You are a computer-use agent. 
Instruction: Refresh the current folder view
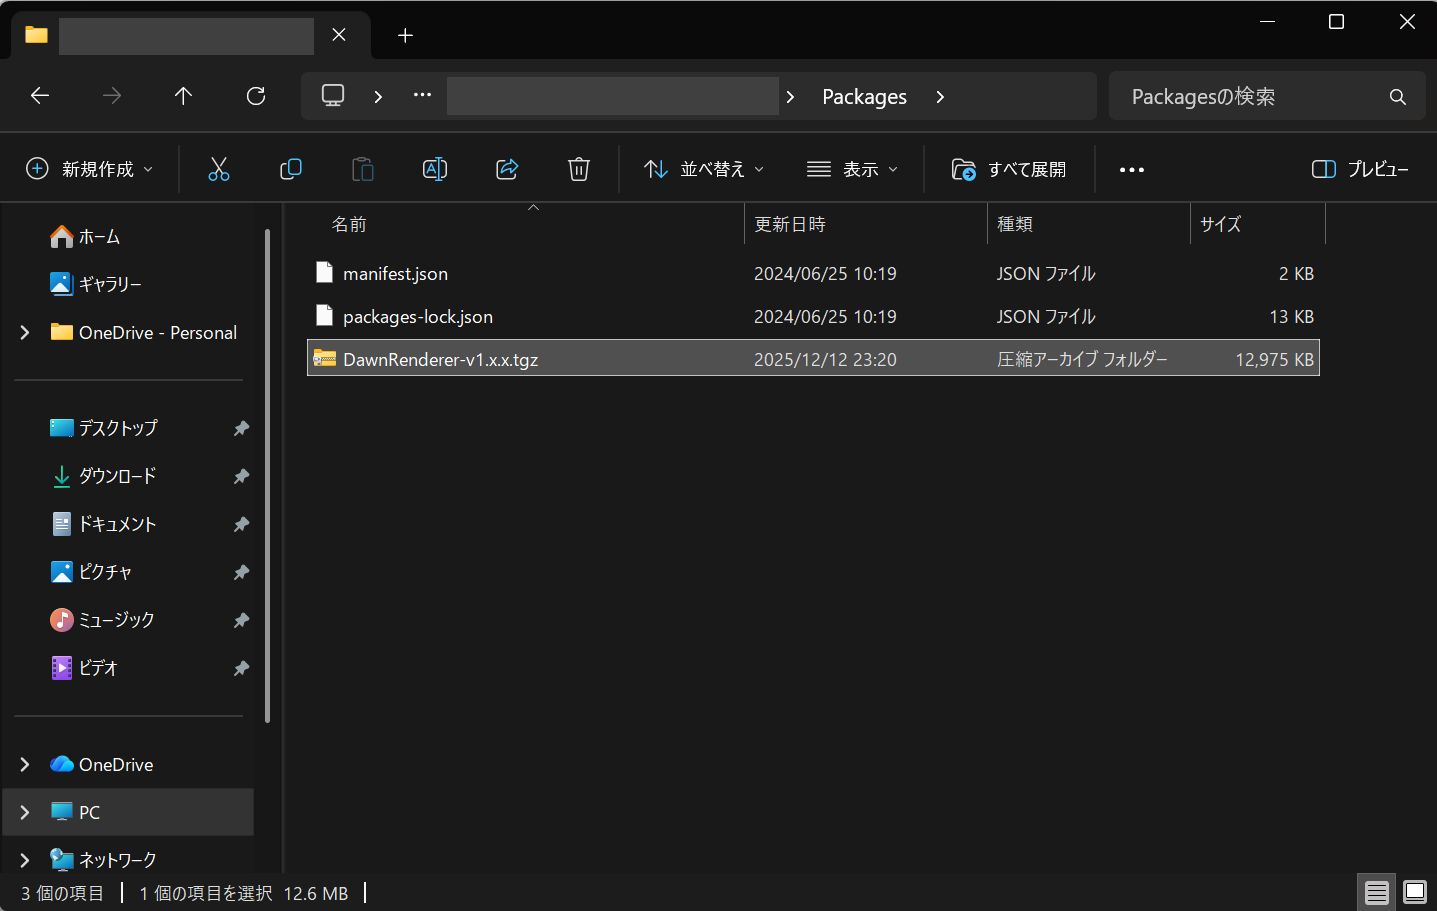coord(256,96)
